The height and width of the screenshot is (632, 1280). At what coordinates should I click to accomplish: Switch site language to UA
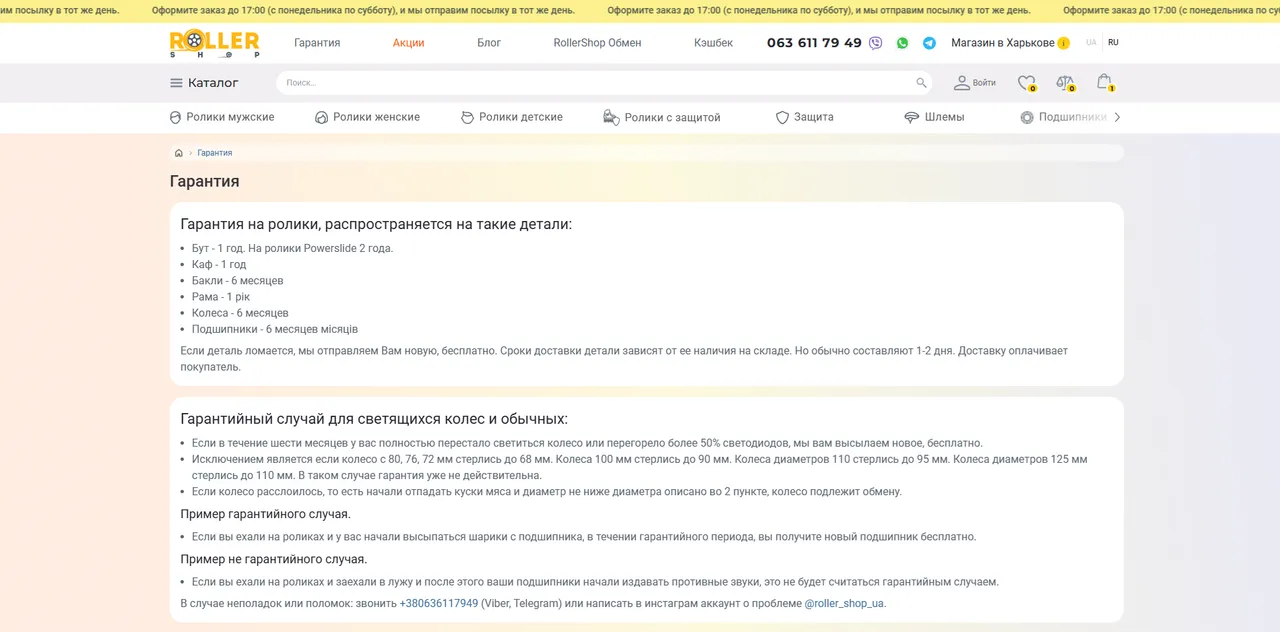click(x=1091, y=43)
